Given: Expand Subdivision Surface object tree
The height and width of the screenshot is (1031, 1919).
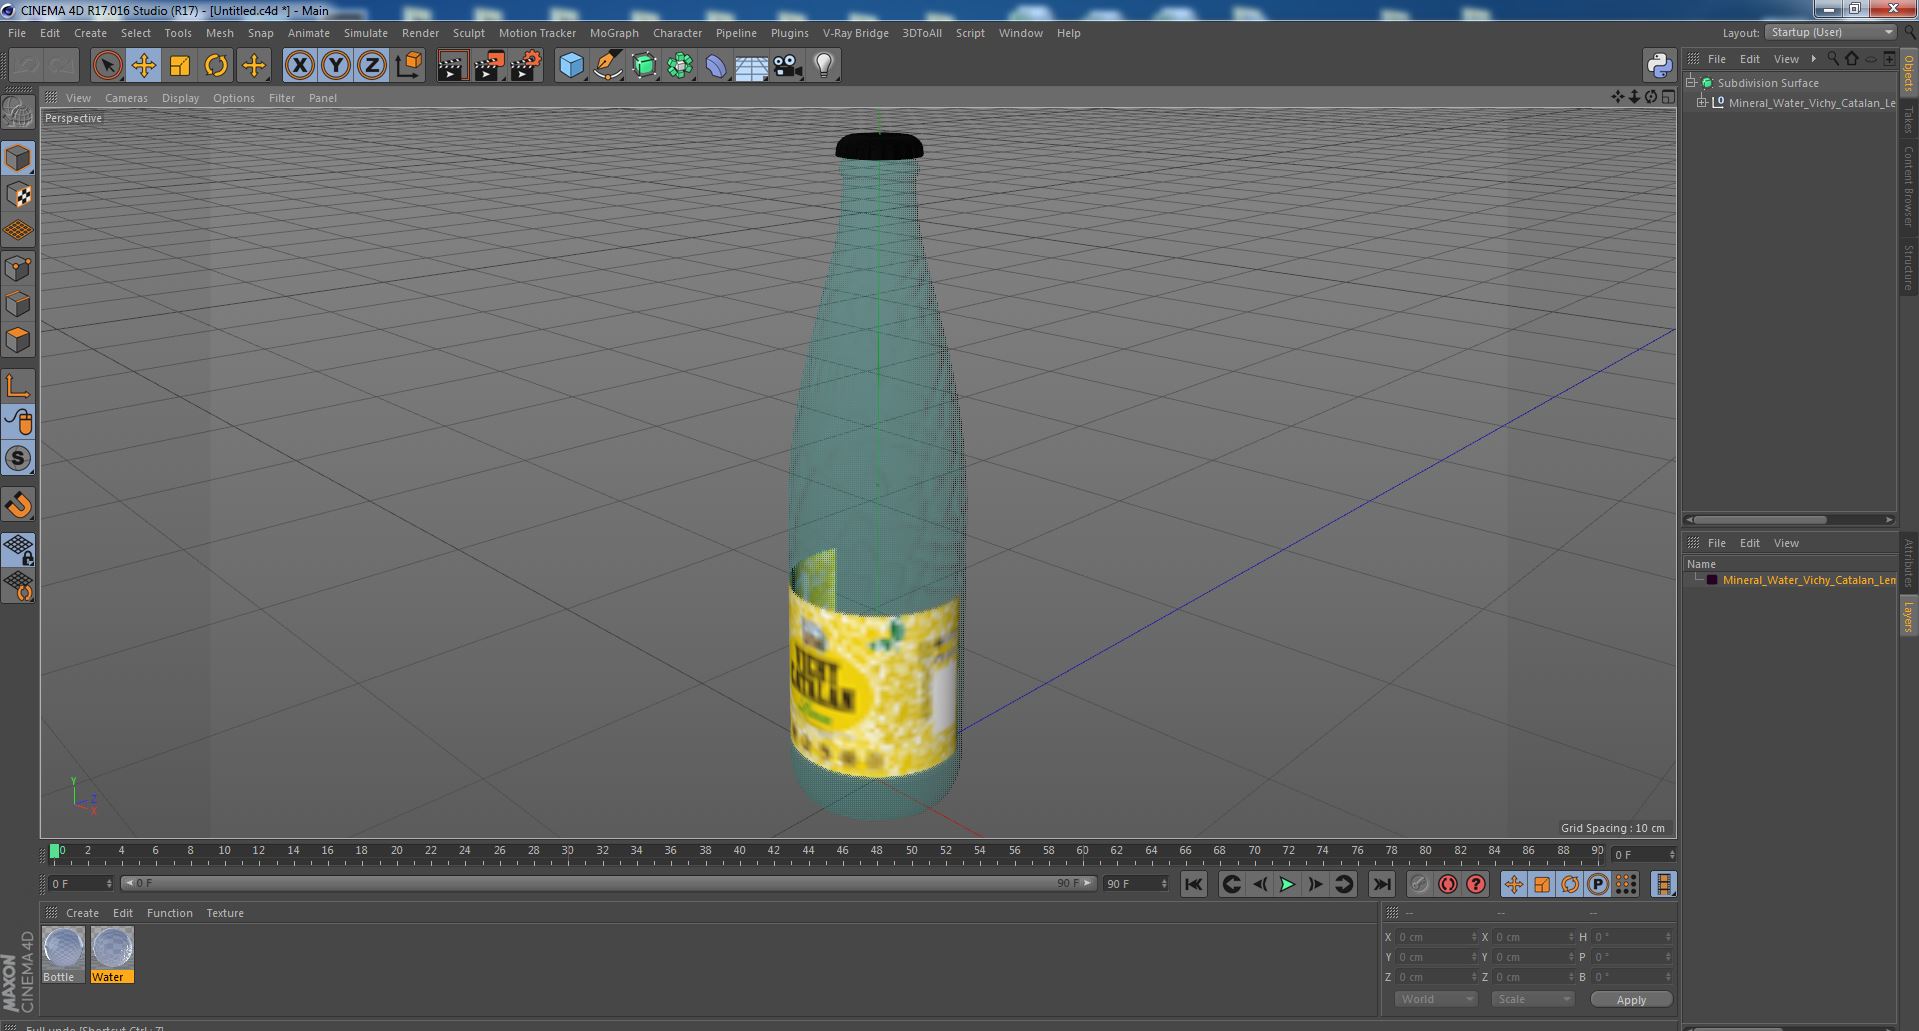Looking at the screenshot, I should tap(1690, 83).
